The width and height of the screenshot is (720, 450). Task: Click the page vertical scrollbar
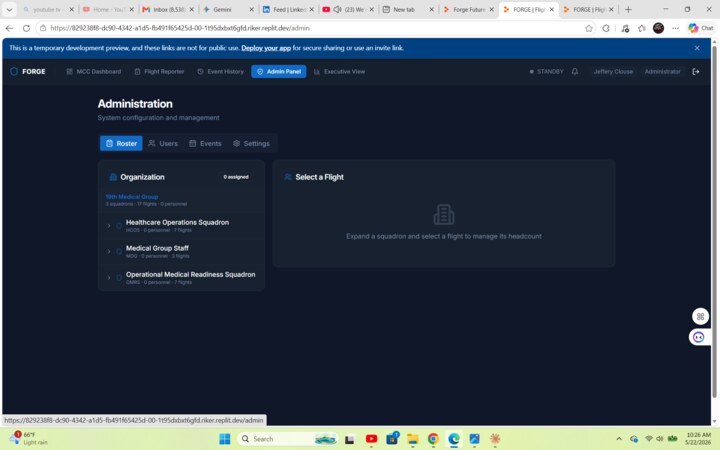(714, 221)
